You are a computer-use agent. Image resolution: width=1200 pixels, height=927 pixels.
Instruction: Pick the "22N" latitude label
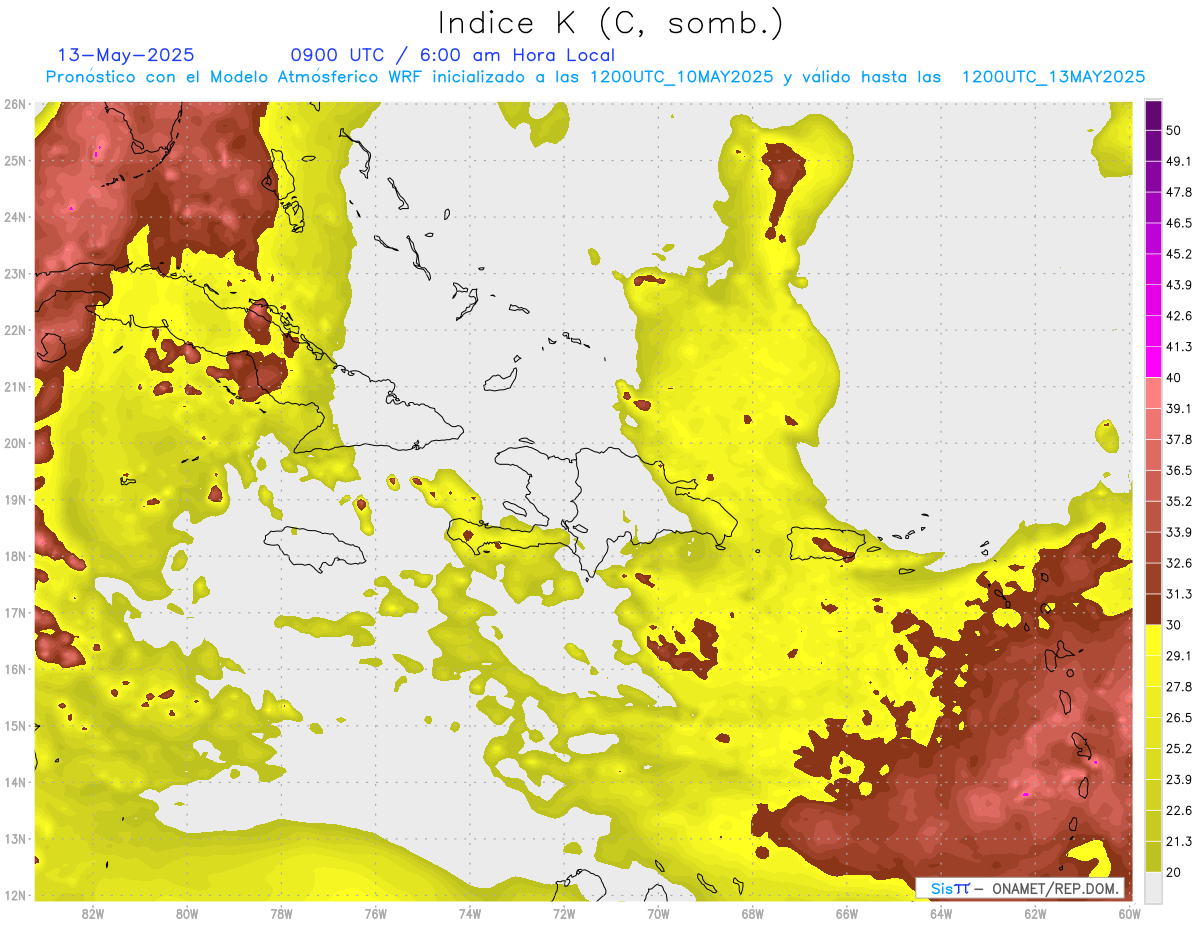15,330
